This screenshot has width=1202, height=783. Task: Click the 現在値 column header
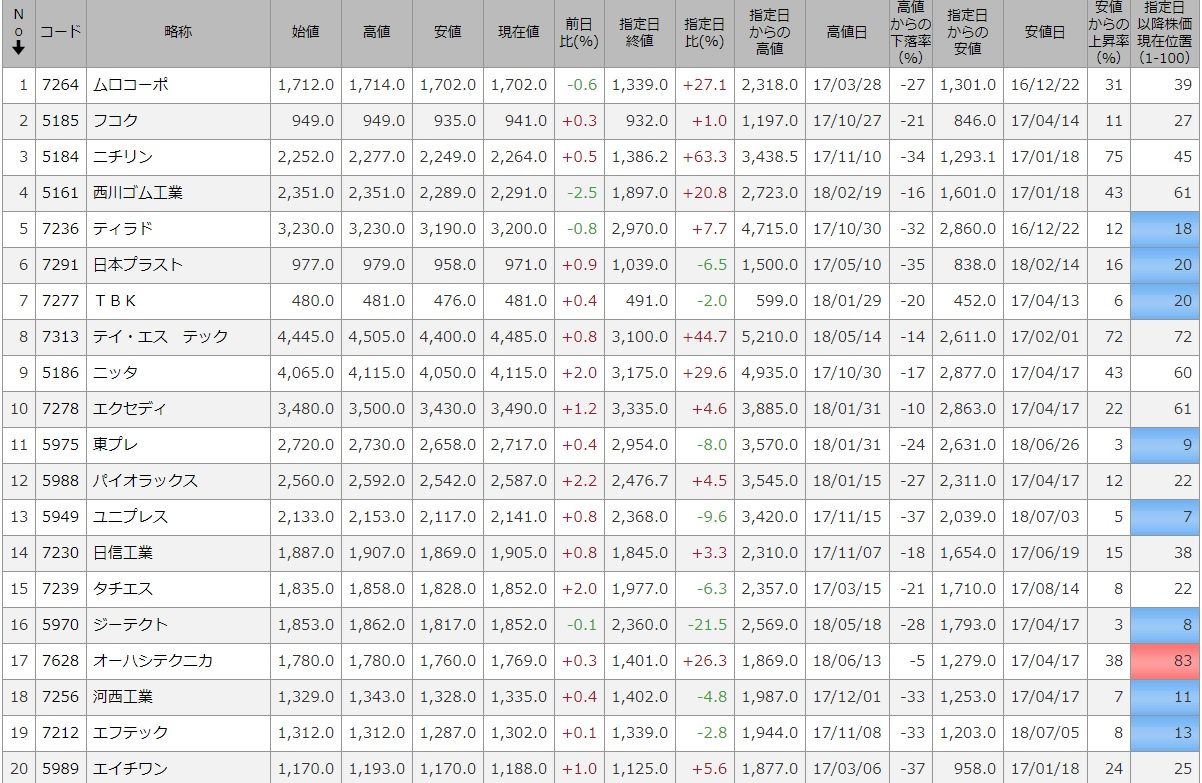[x=519, y=31]
